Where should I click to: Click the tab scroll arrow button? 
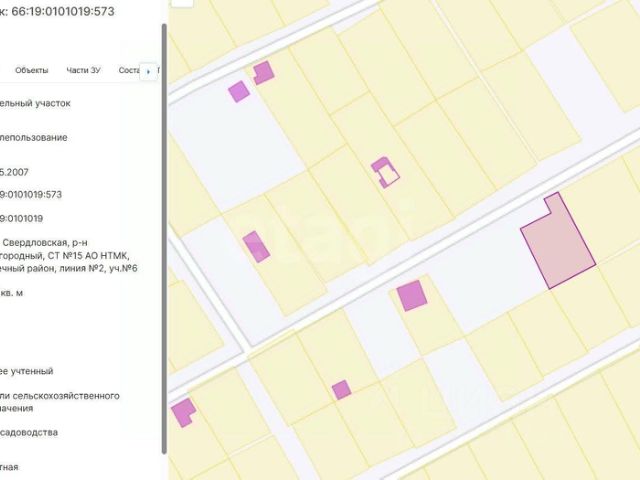(x=148, y=71)
